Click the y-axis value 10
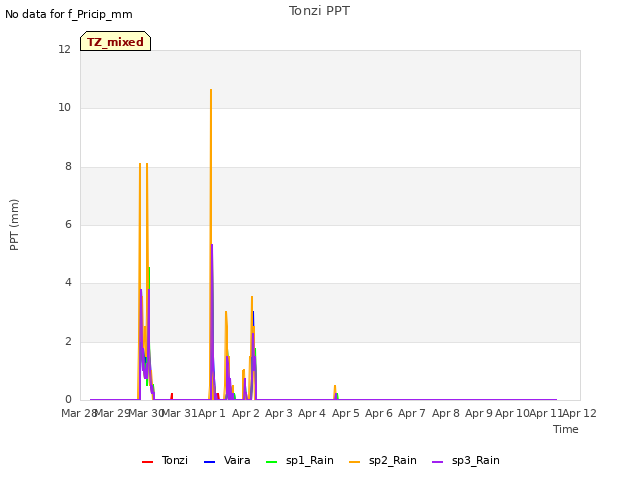Screen dimensions: 640x480 64,108
